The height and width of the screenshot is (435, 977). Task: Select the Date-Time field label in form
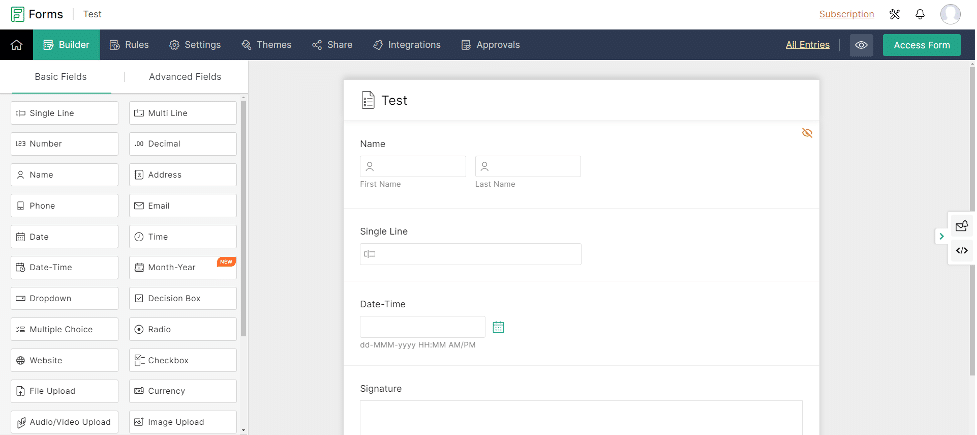coord(383,304)
